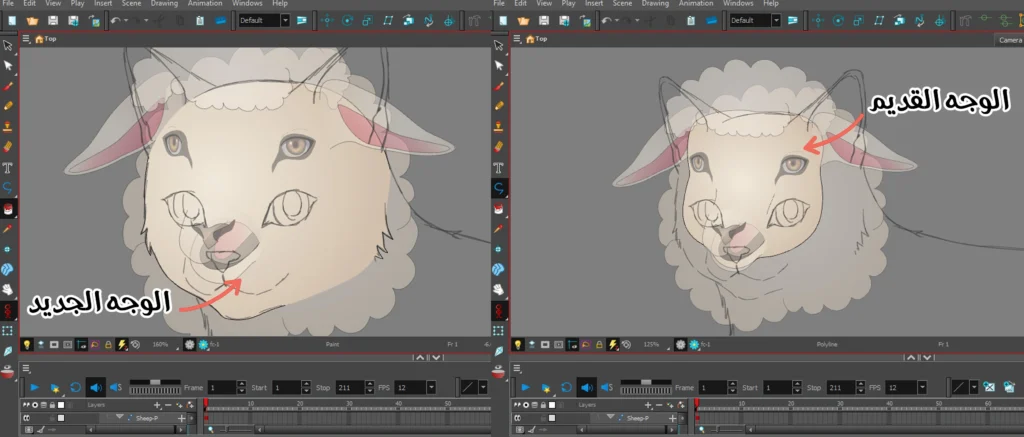Toggle light table bulb in right window view
This screenshot has height=437, width=1024.
[517, 344]
